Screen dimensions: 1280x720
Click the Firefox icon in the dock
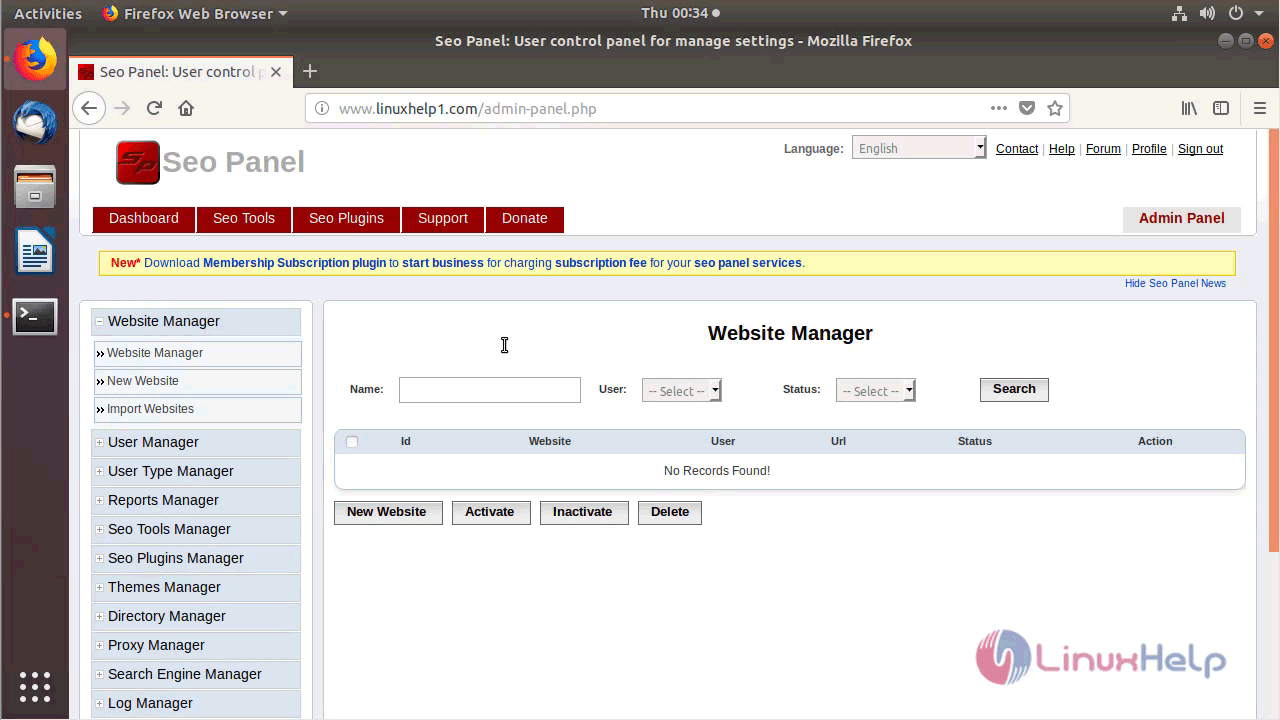(35, 60)
